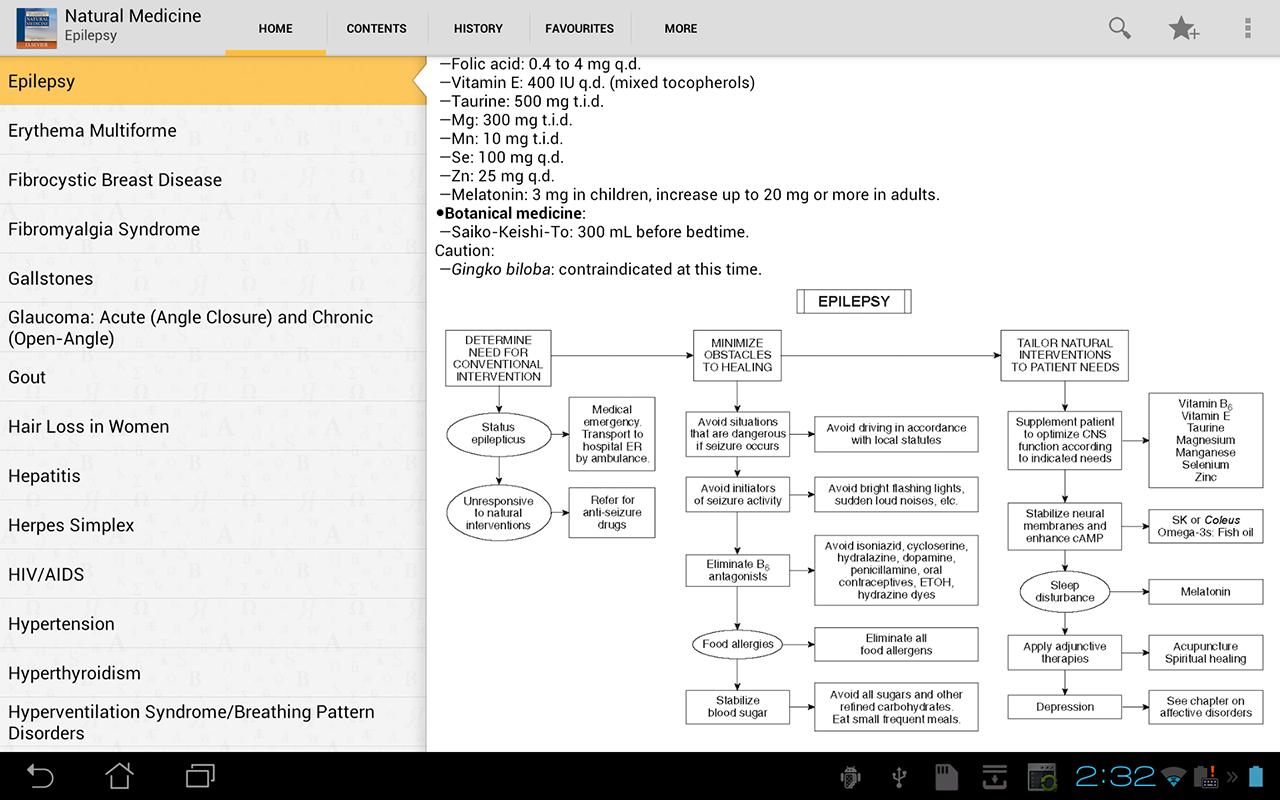Tap the screenshot saved notification icon

1042,777
